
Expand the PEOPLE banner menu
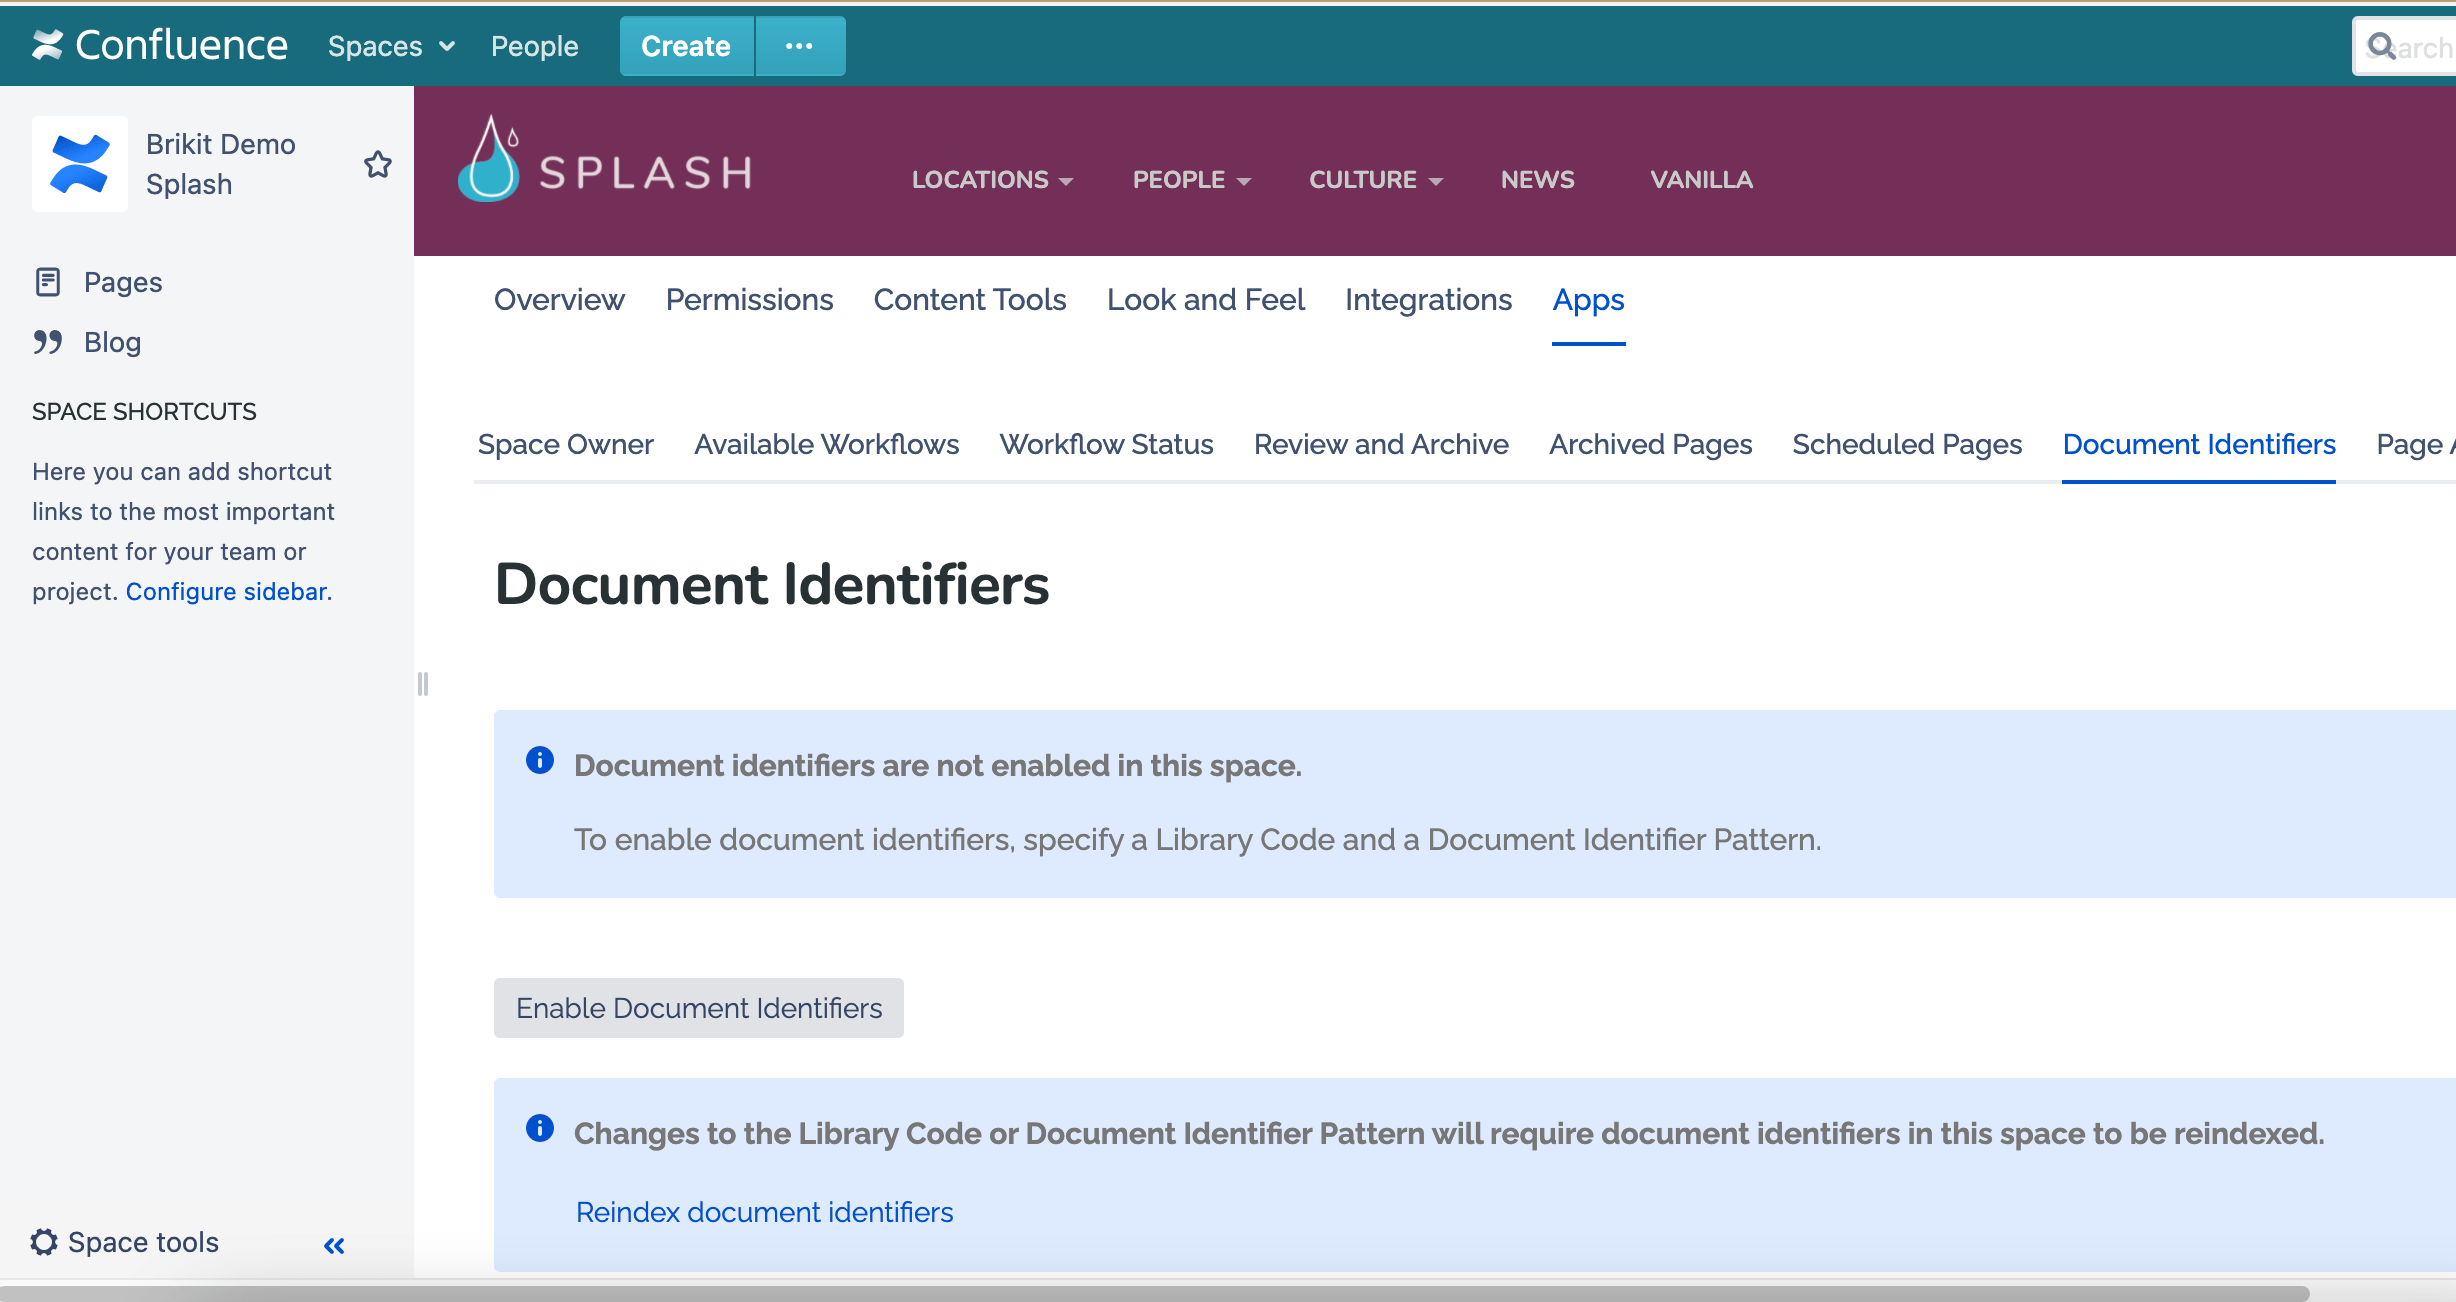pos(1191,180)
